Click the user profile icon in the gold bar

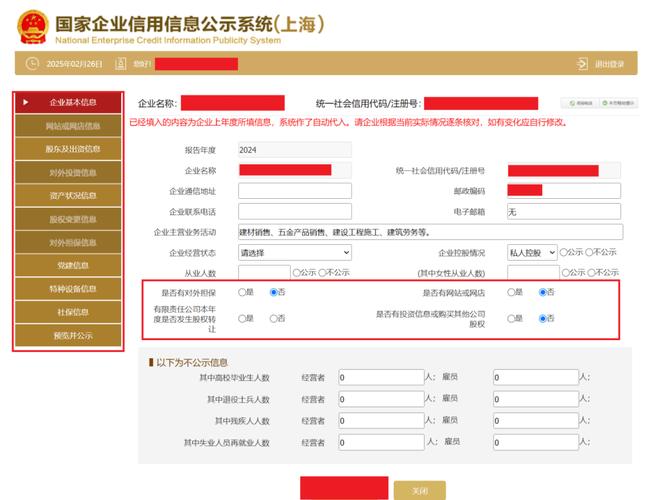tap(120, 64)
